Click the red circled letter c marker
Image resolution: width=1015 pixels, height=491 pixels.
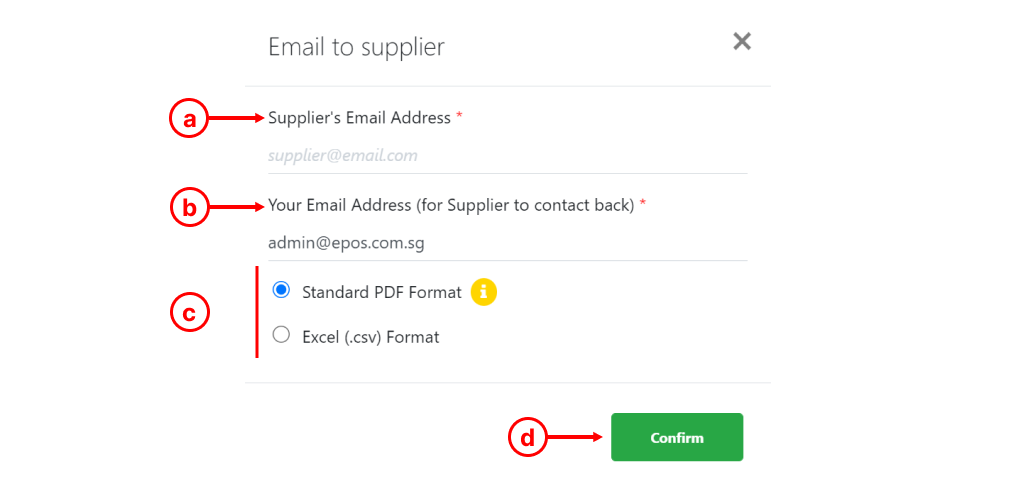tap(190, 313)
